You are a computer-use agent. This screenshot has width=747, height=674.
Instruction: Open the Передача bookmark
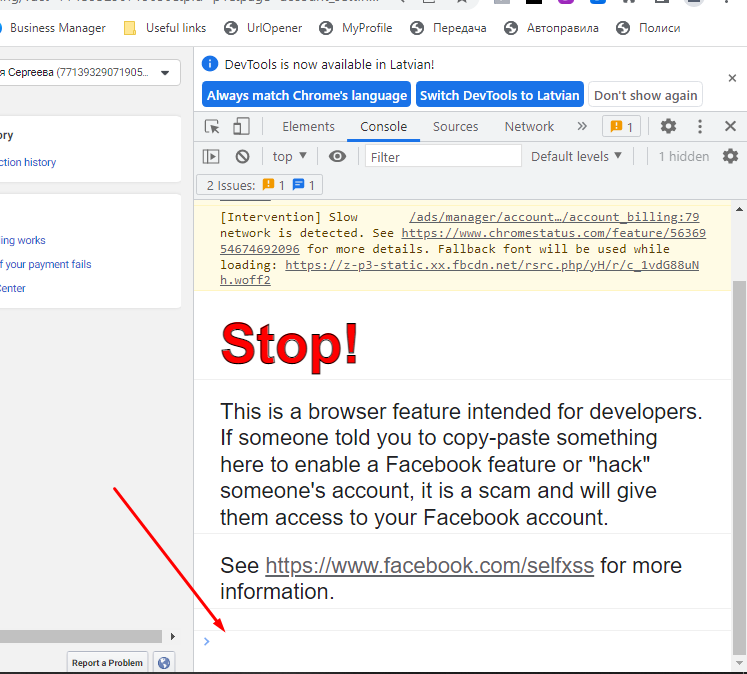[x=448, y=28]
